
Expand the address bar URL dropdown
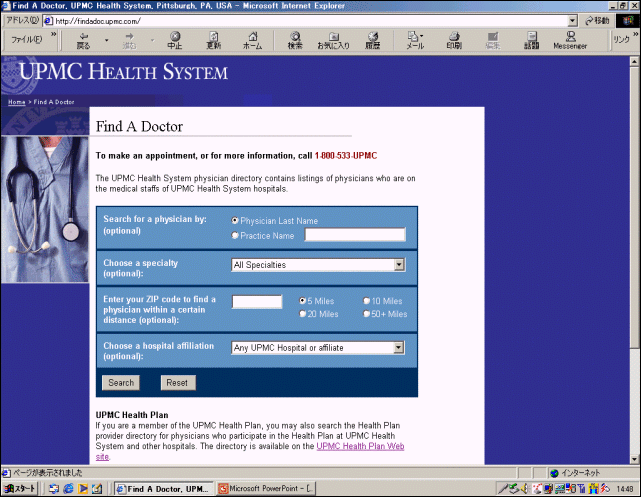click(572, 20)
